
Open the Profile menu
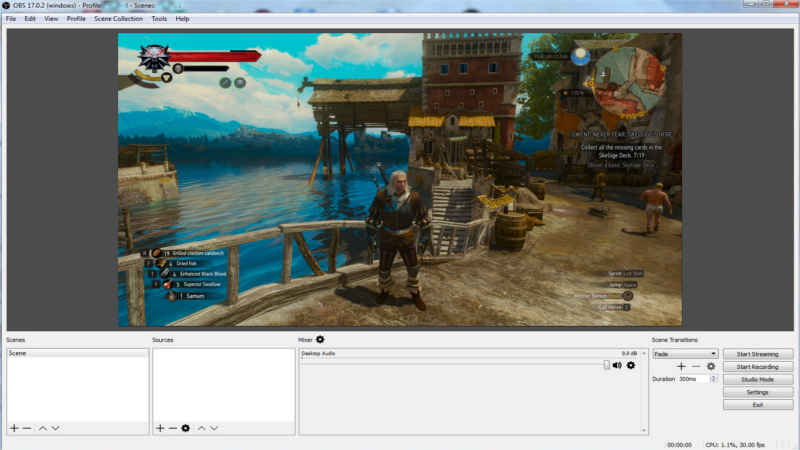[x=76, y=19]
